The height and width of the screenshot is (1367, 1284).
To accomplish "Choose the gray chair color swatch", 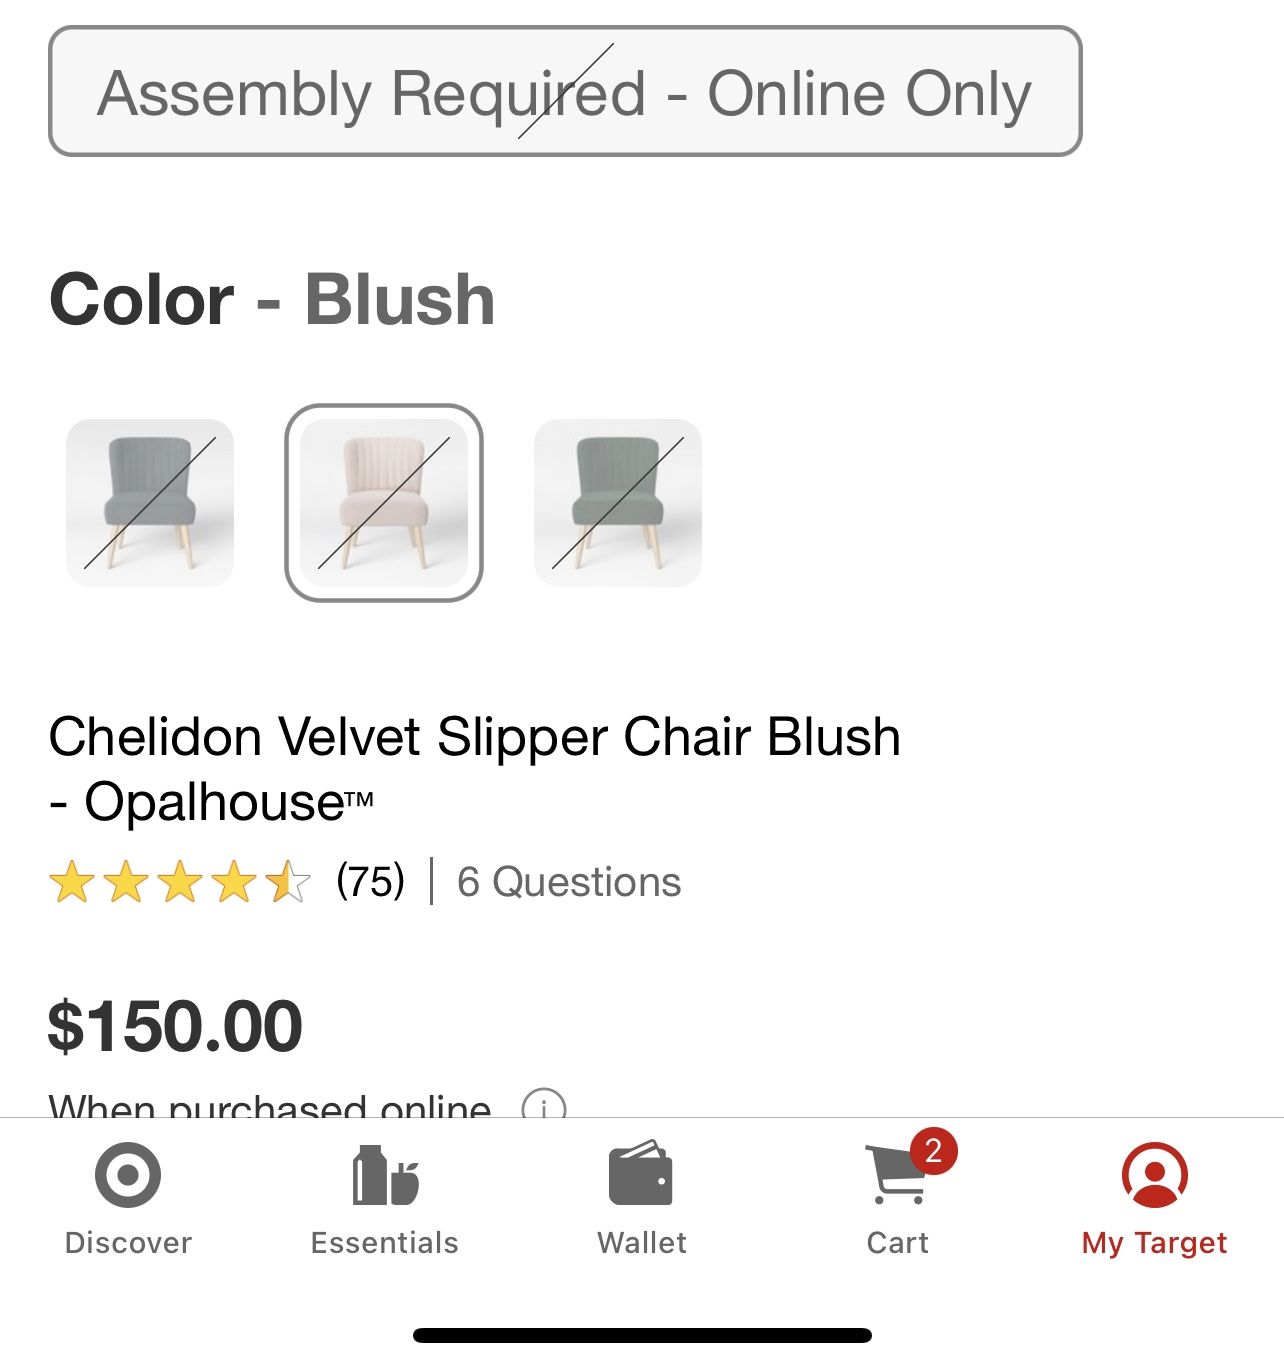I will coord(150,503).
